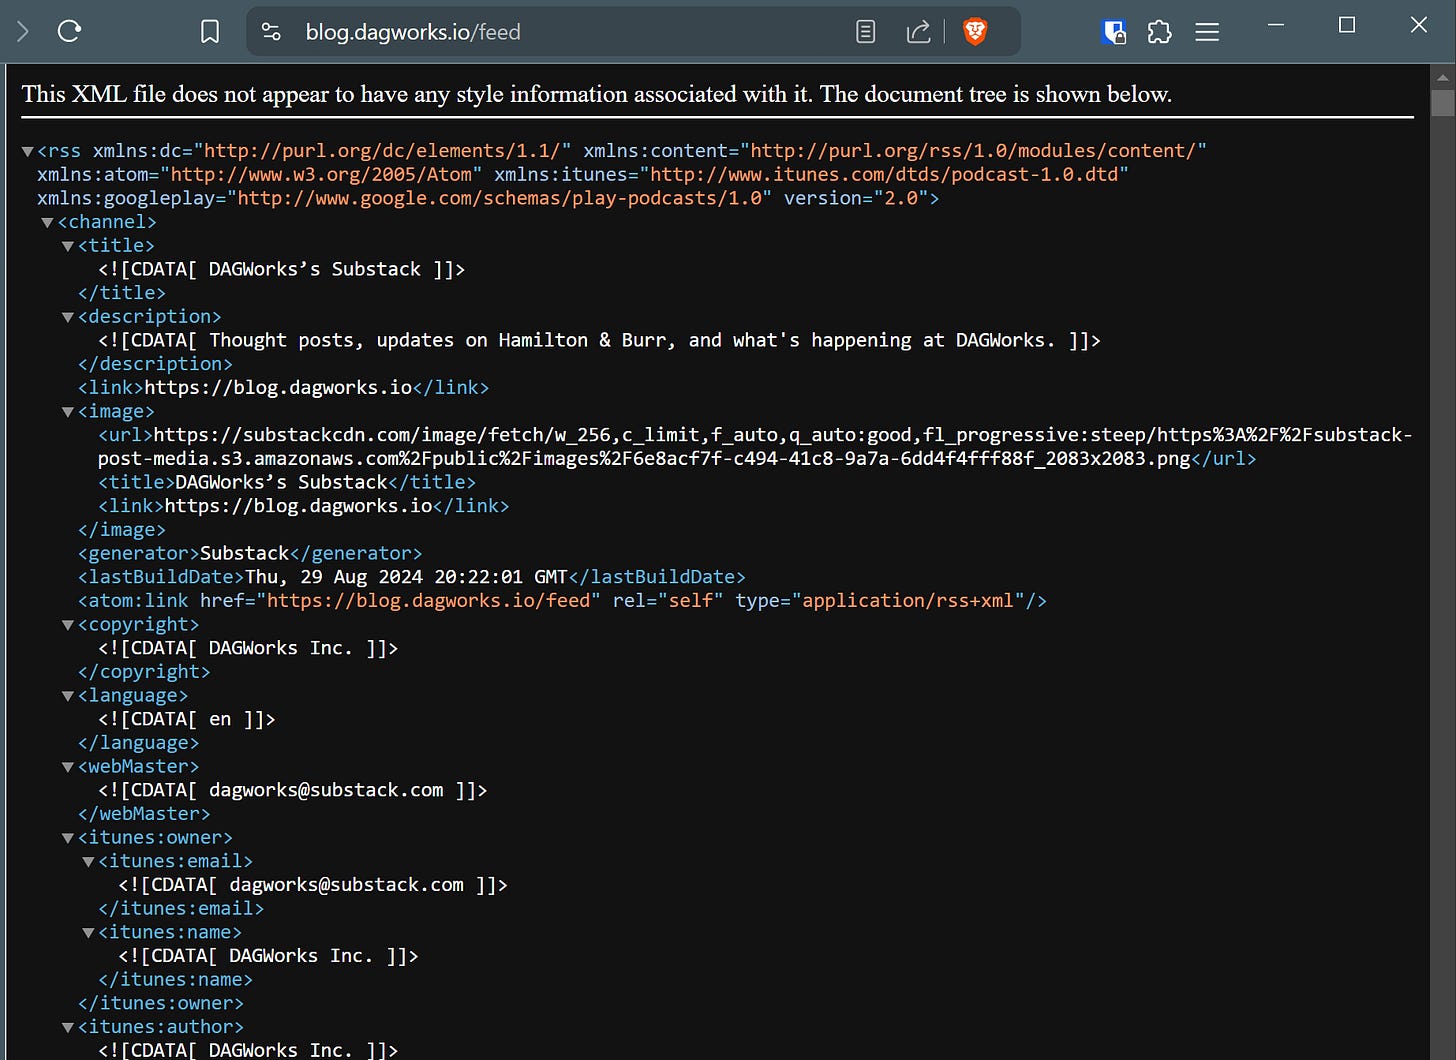This screenshot has height=1060, width=1456.
Task: Click the text "DAGWorks’s Substack" in the first CDATA
Action: [315, 269]
